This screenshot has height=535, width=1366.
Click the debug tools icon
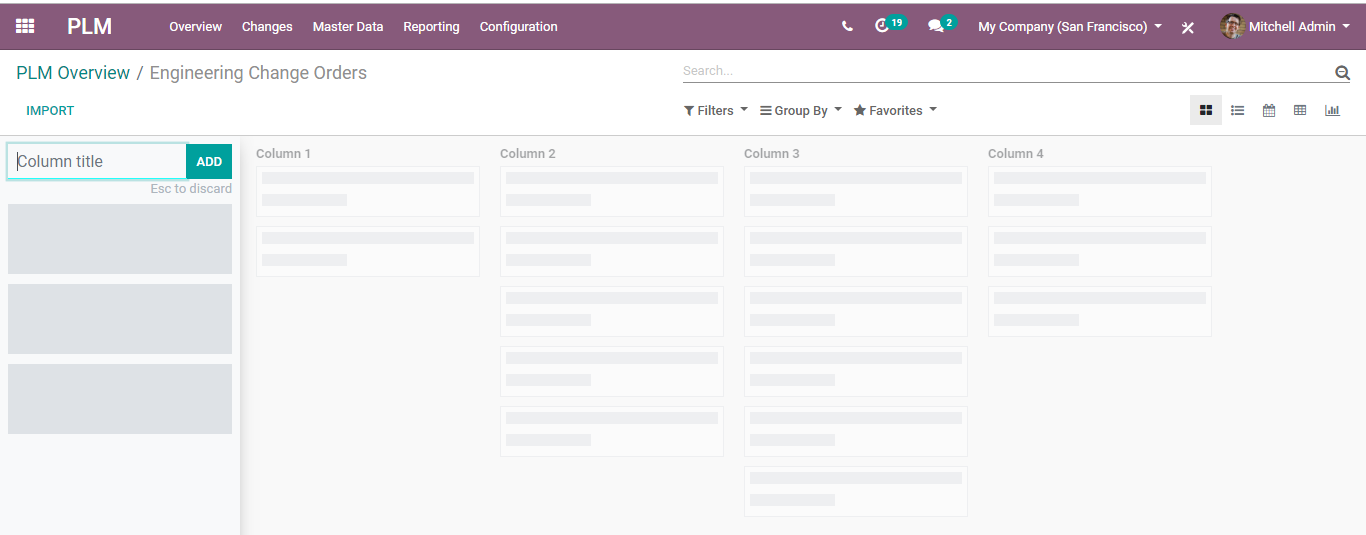click(1188, 27)
